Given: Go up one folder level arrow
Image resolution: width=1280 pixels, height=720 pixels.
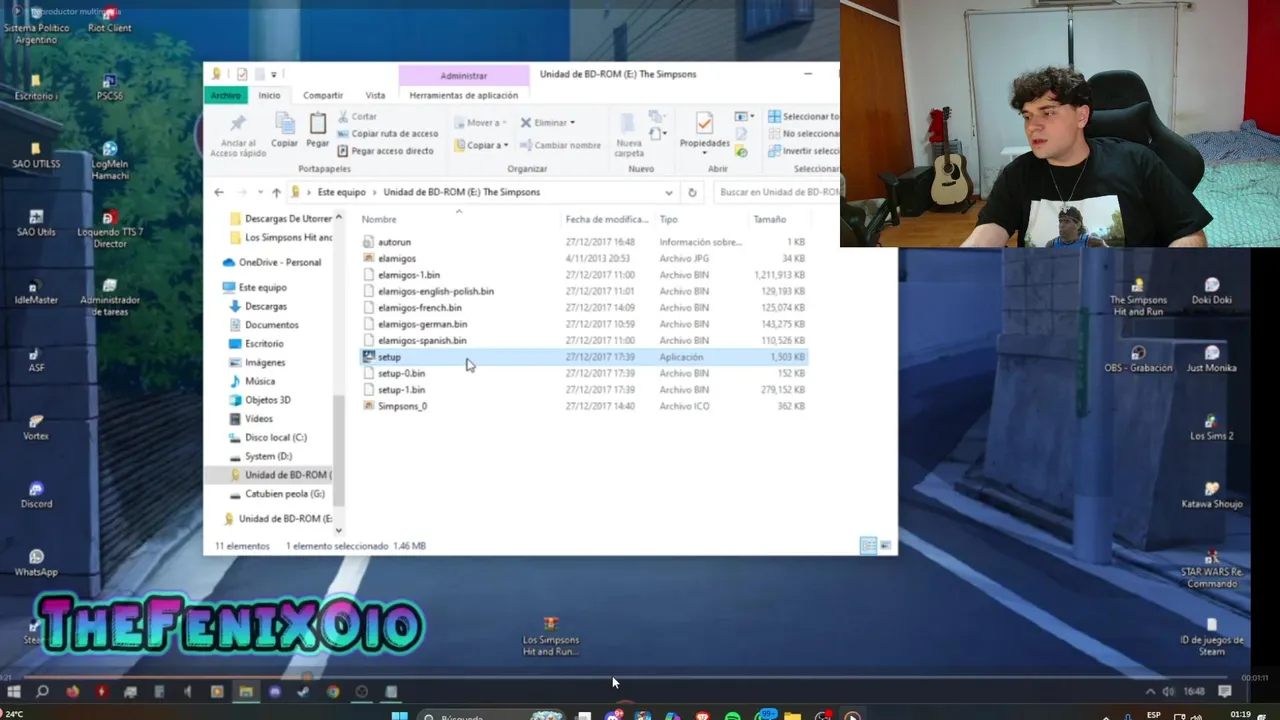Looking at the screenshot, I should (276, 192).
